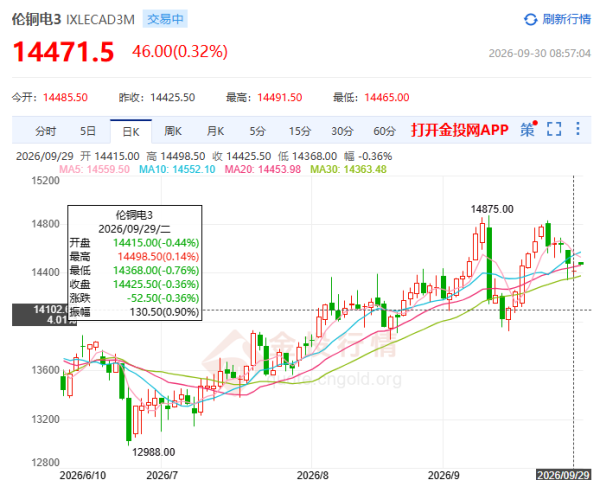Click the 13600 price axis label
Screen dimensions: 600x480
coord(46,370)
